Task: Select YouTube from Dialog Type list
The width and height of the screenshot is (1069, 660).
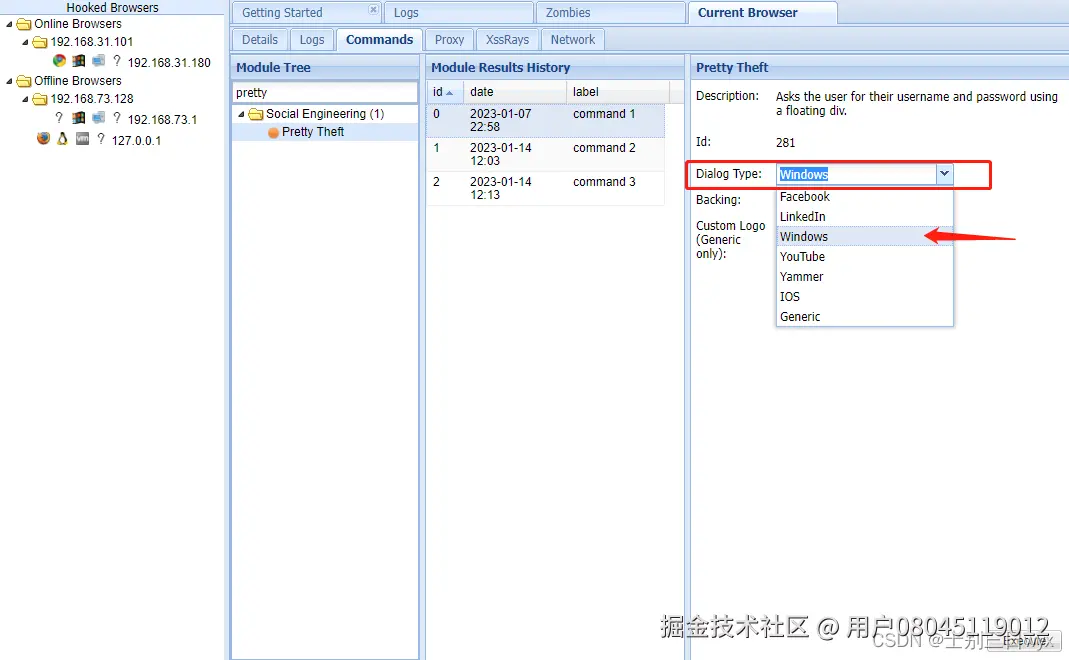Action: pos(864,256)
